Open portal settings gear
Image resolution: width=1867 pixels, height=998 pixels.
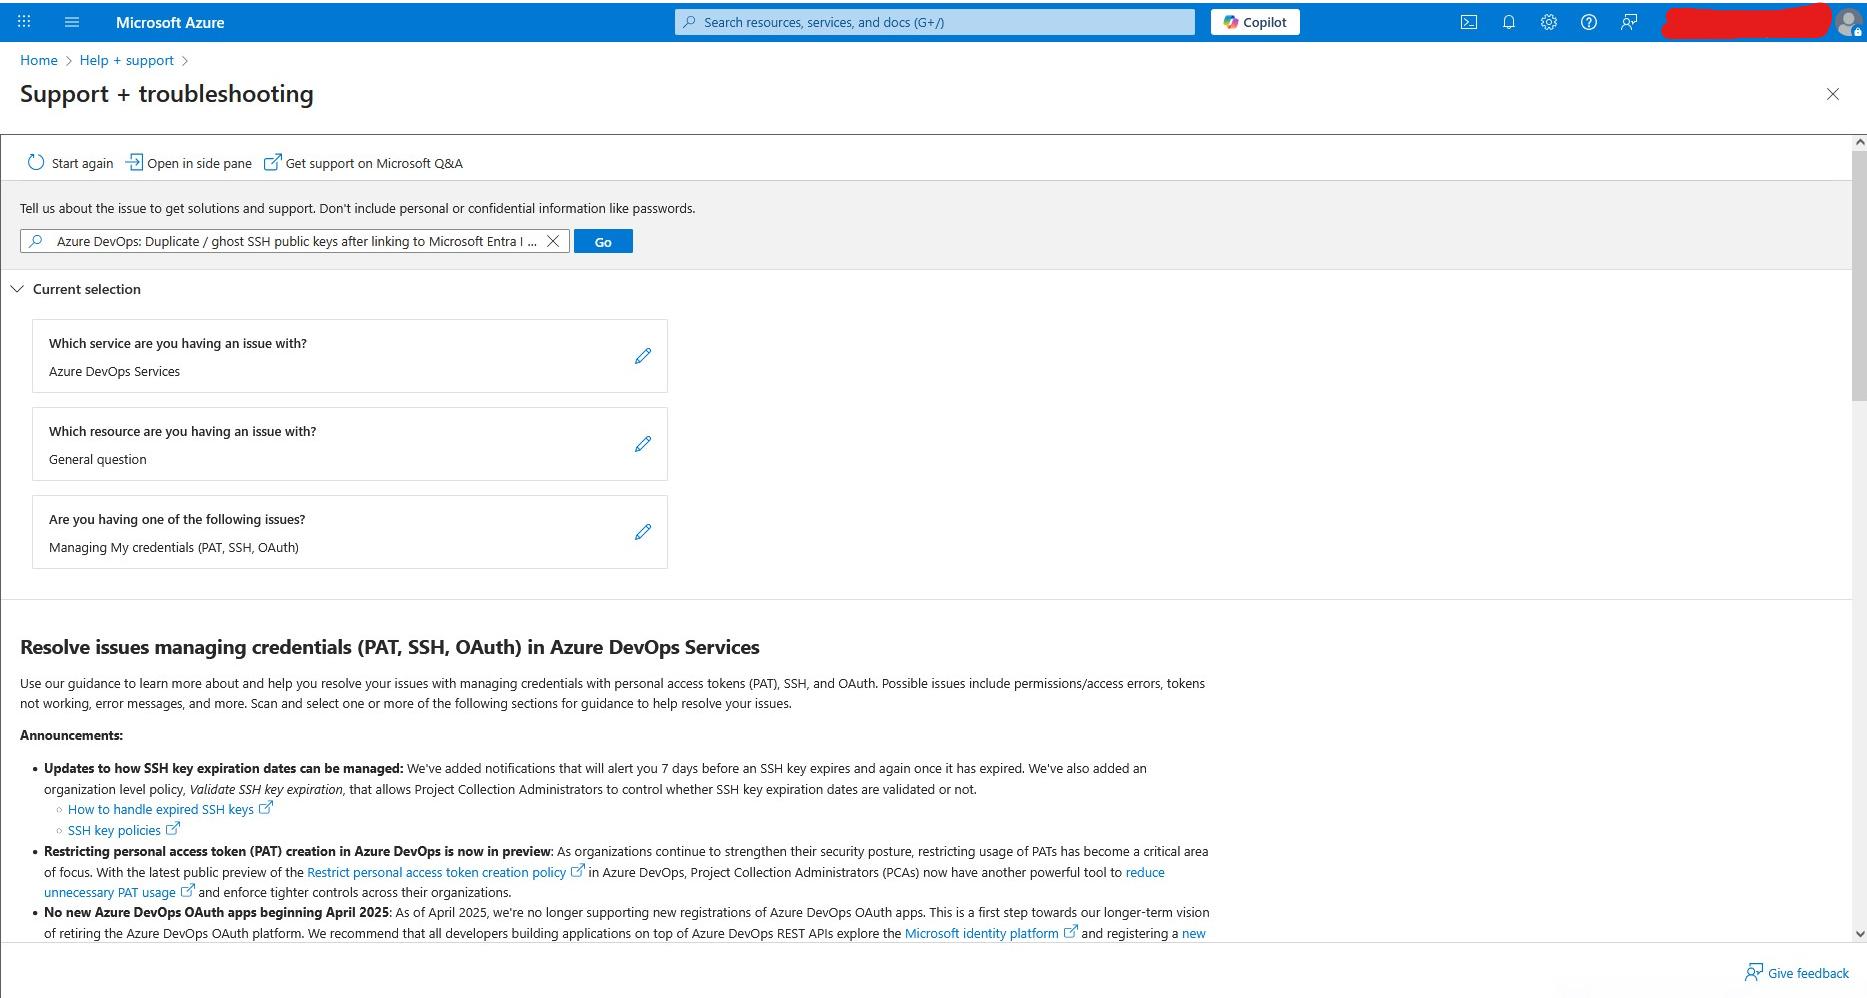pyautogui.click(x=1549, y=22)
